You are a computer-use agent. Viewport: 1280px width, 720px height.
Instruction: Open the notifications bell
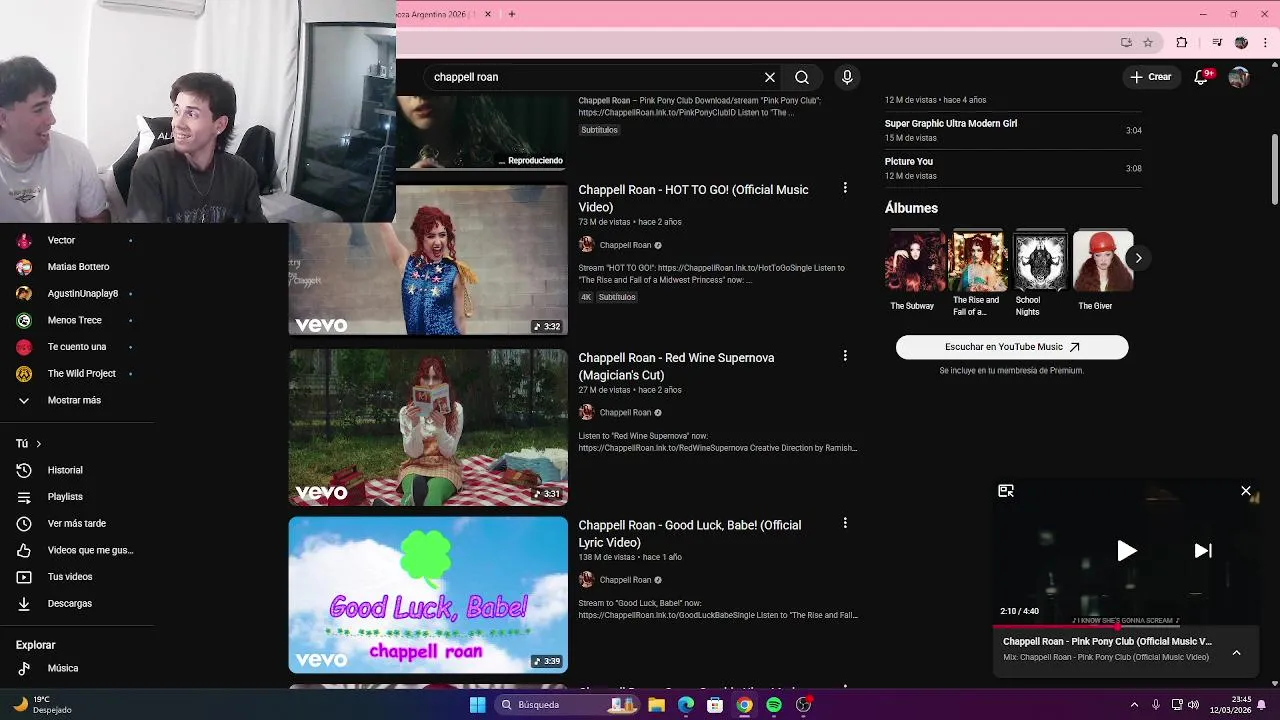1202,77
